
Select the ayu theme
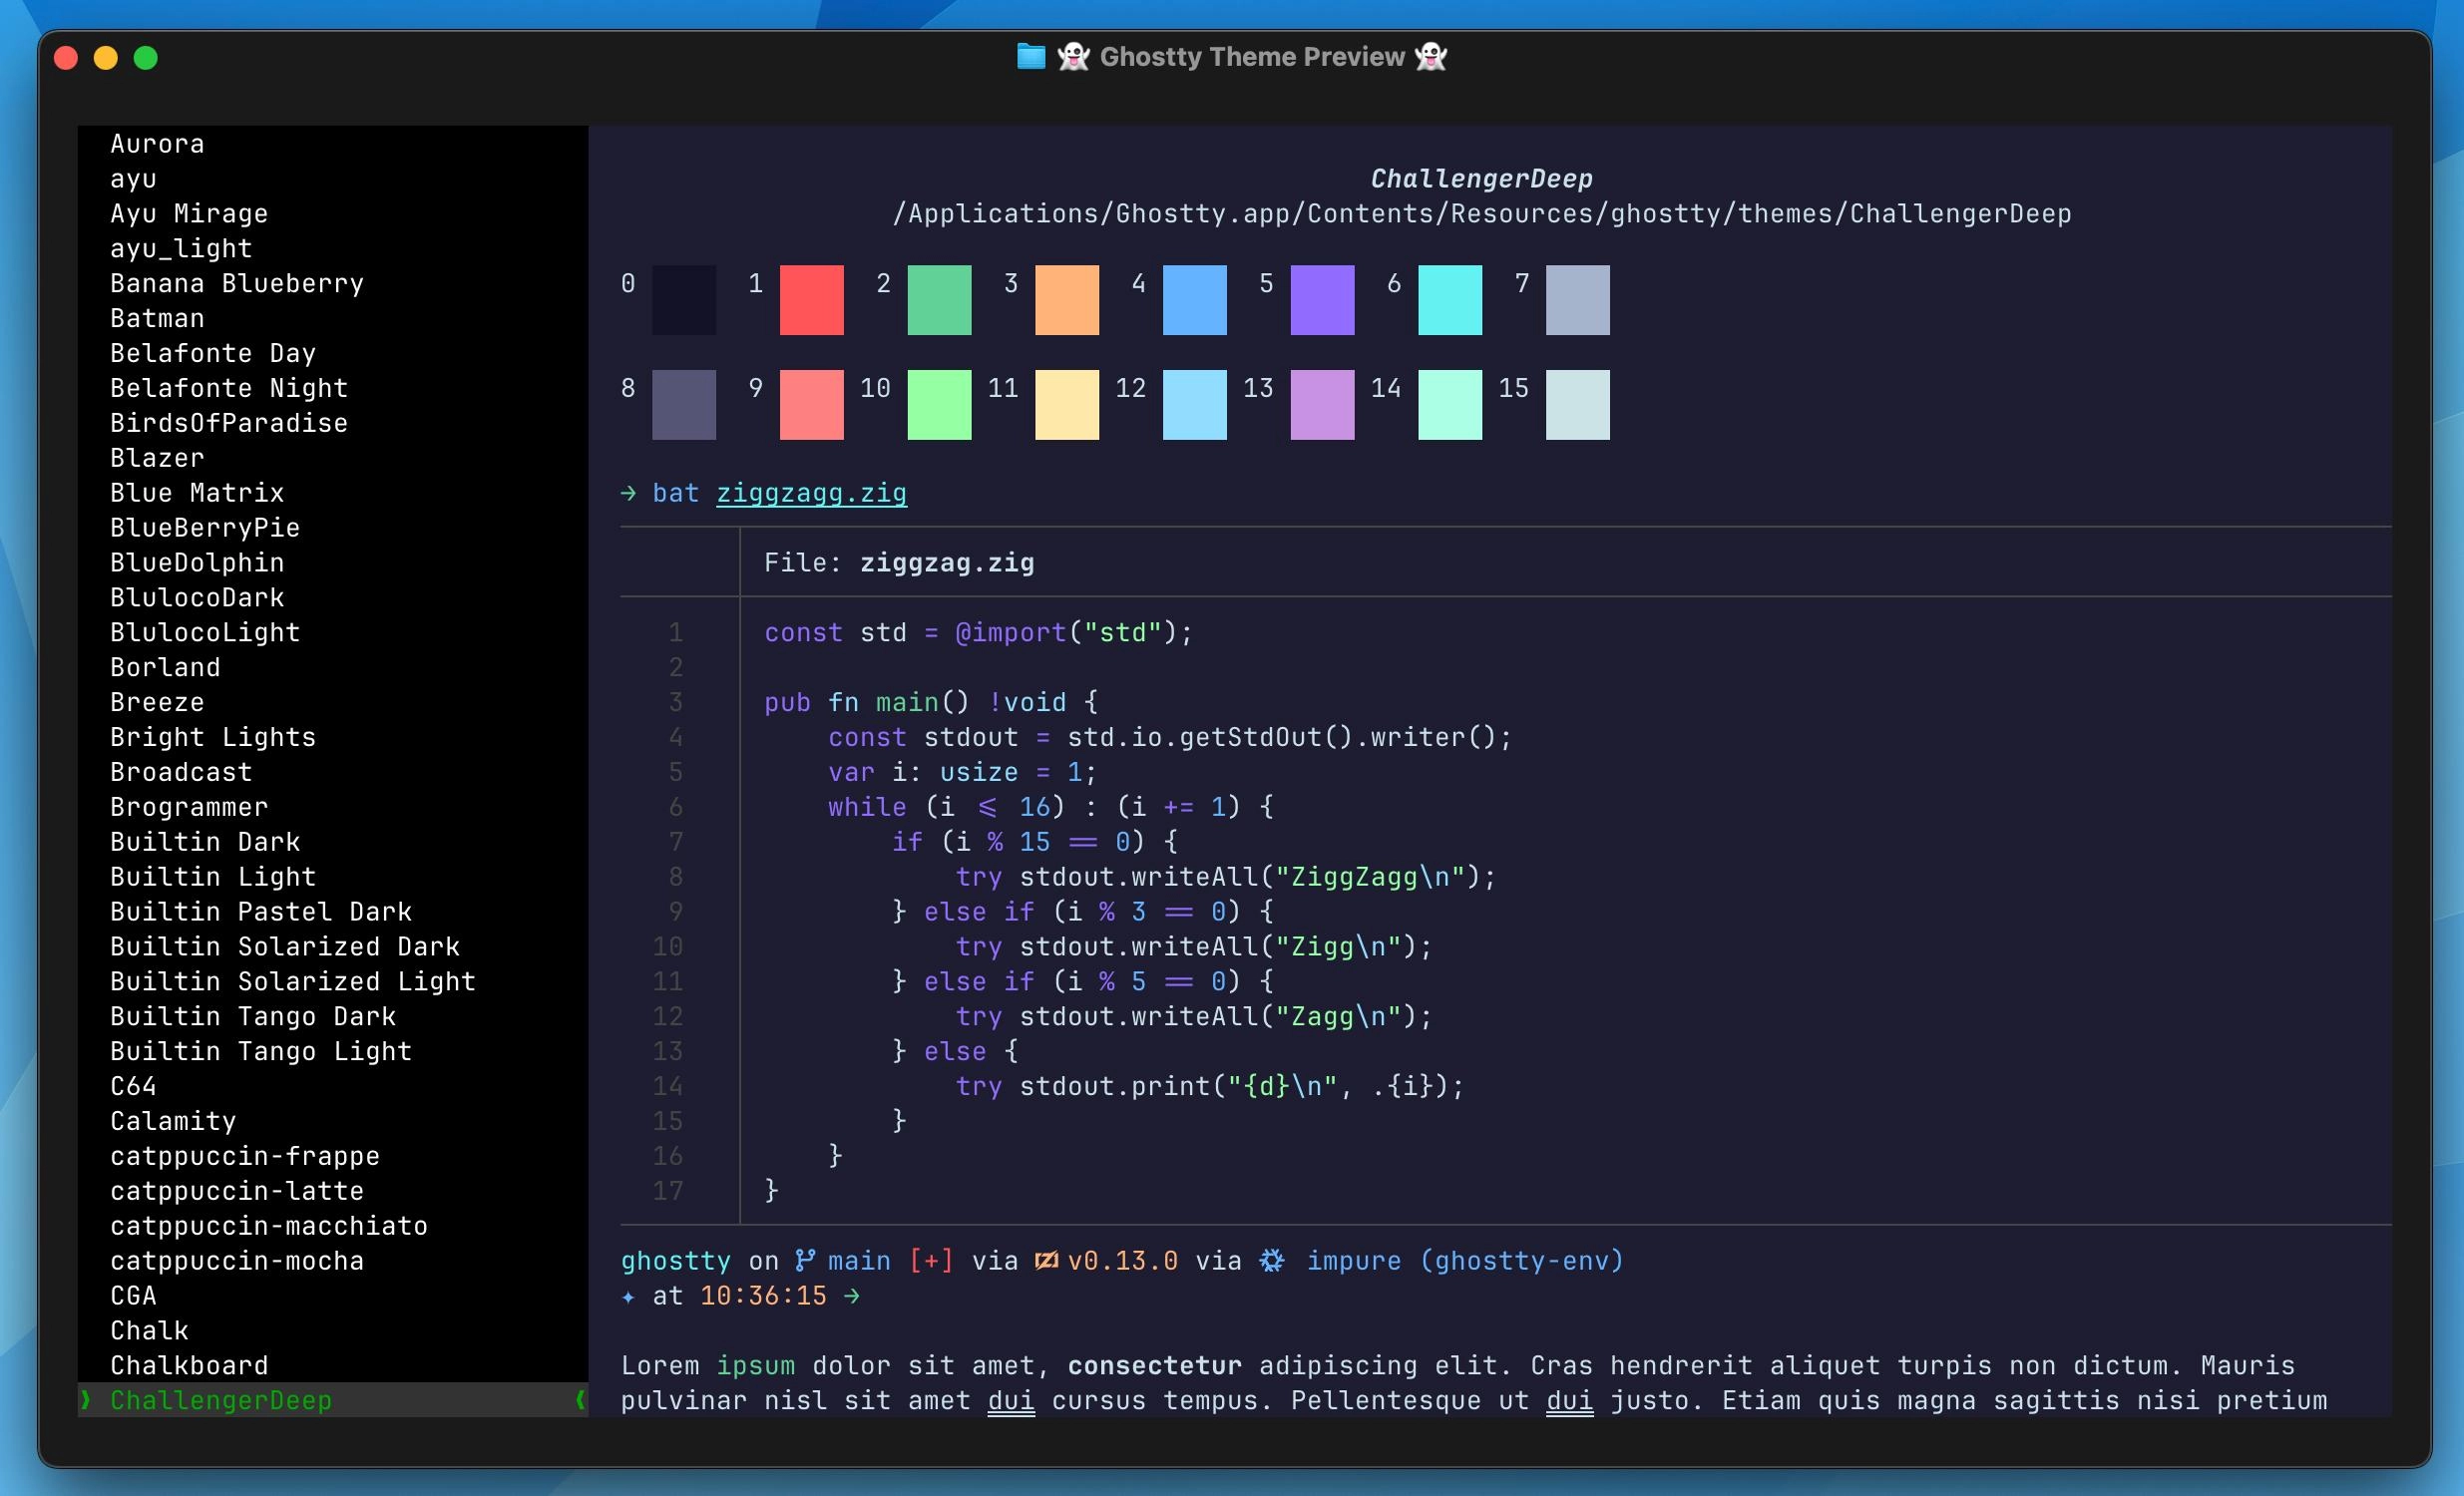tap(133, 179)
